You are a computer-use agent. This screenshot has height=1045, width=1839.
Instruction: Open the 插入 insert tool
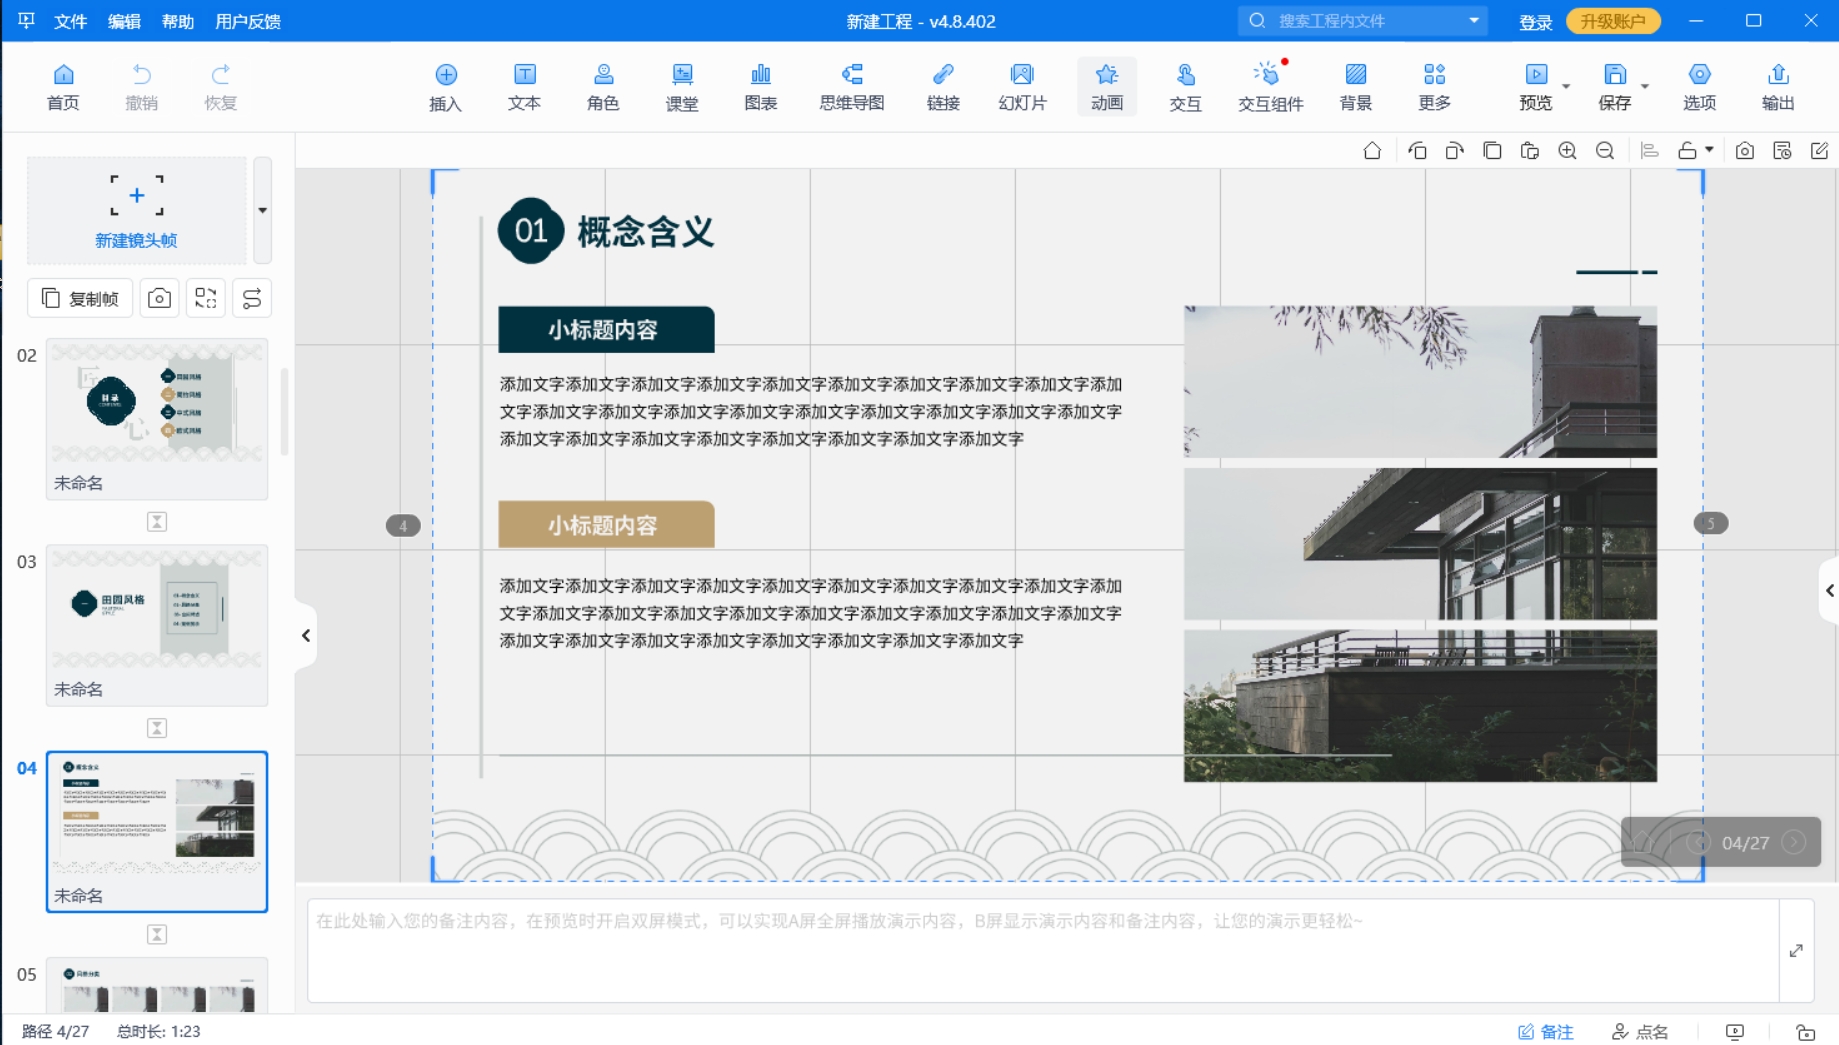(x=445, y=87)
